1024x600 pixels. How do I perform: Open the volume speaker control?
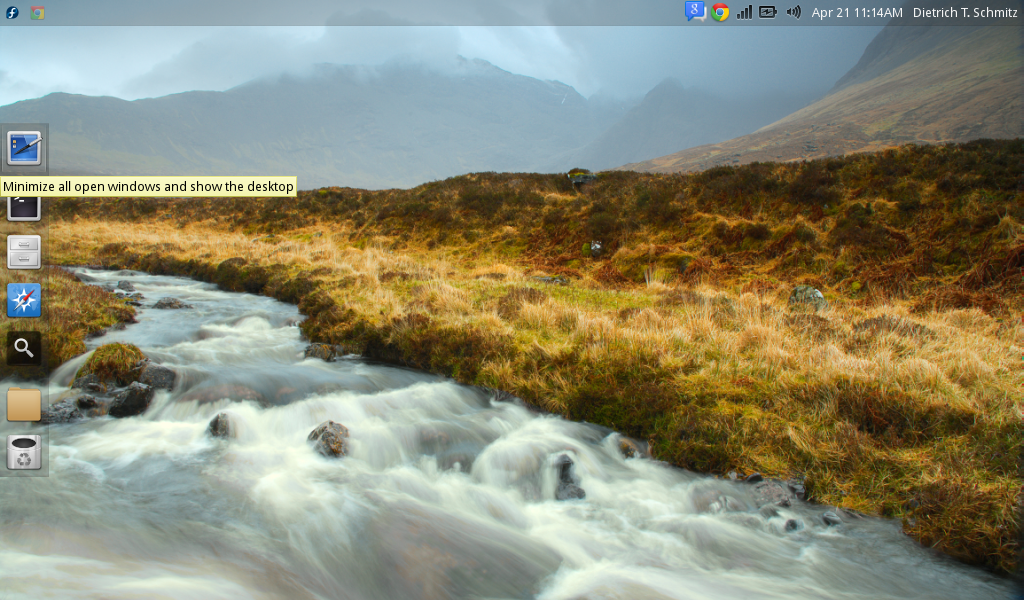(x=793, y=12)
